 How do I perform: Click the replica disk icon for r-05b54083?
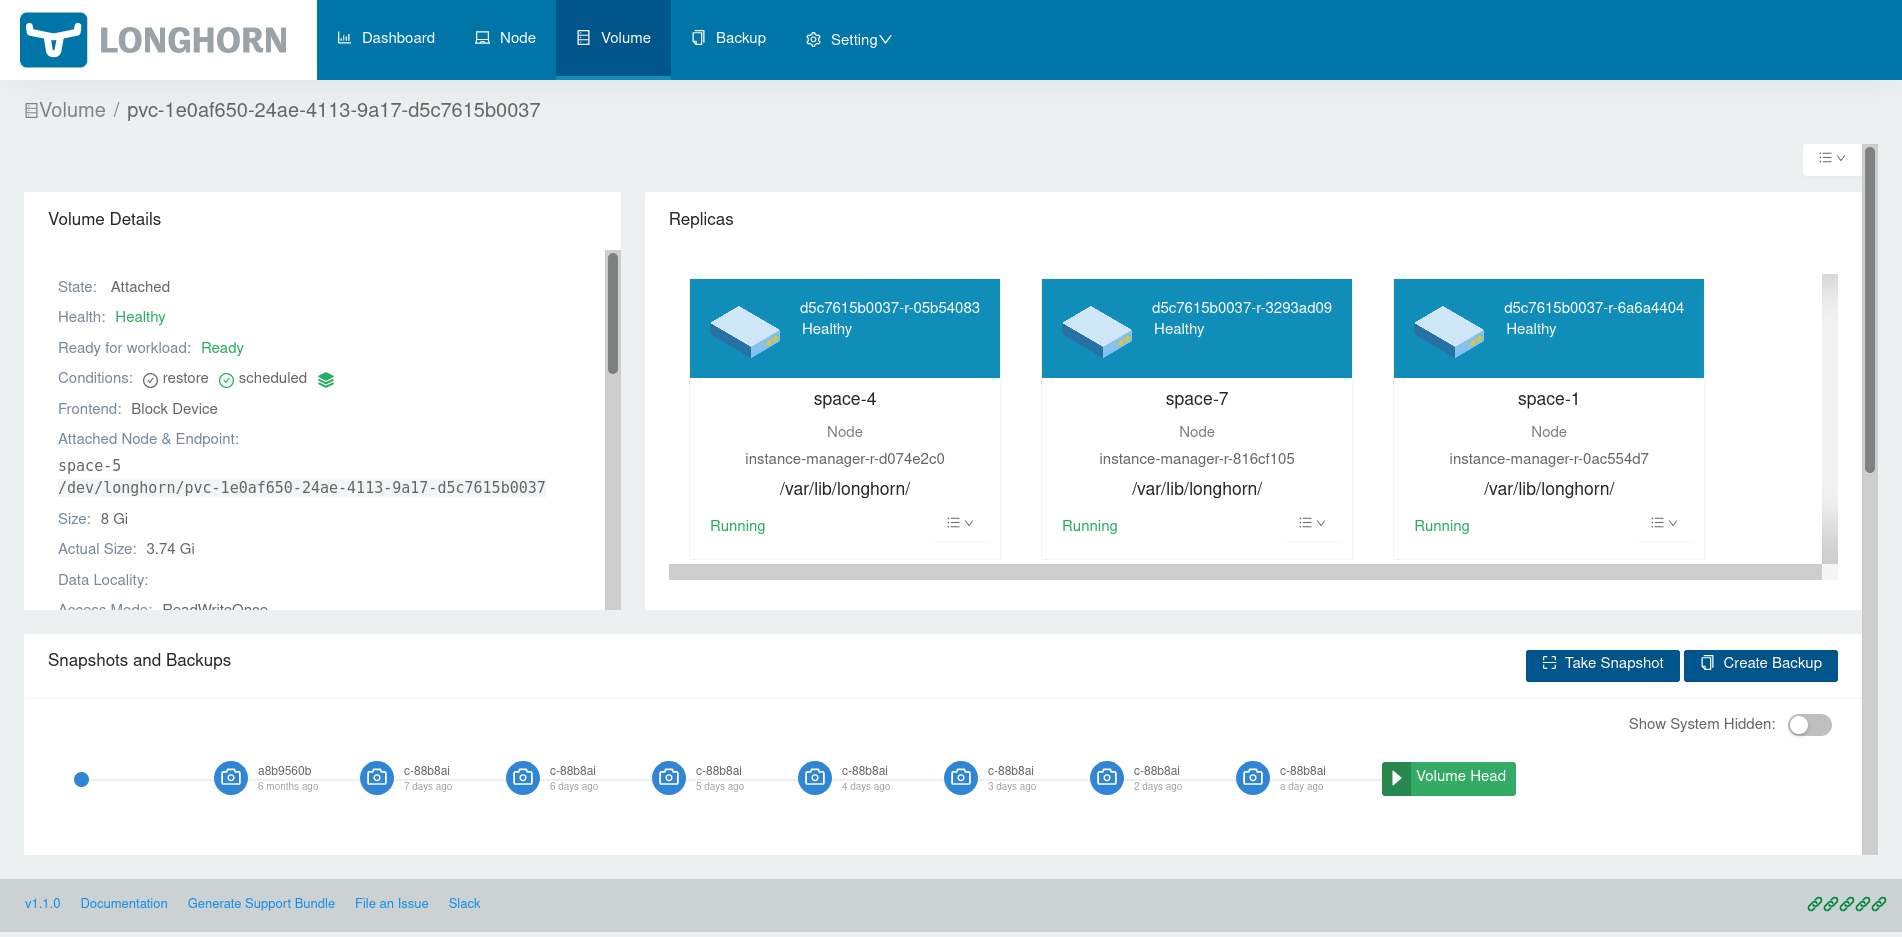coord(745,331)
